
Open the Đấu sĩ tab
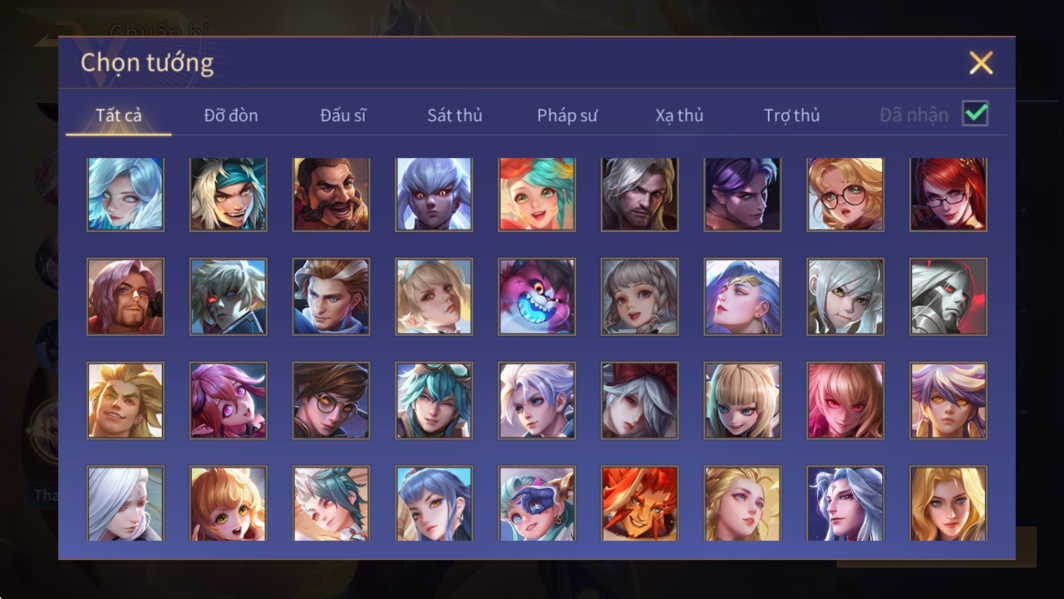[343, 115]
